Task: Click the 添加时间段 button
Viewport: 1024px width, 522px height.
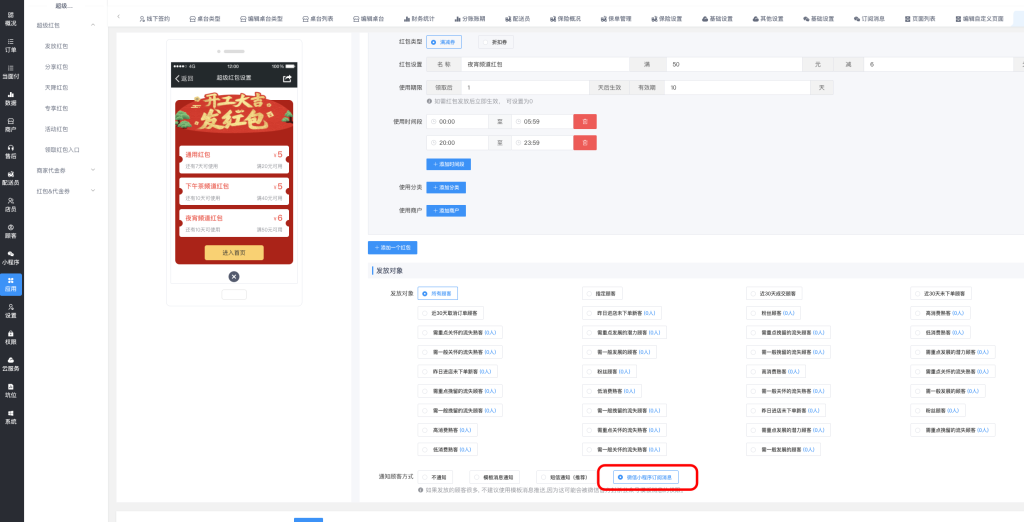Action: click(447, 164)
